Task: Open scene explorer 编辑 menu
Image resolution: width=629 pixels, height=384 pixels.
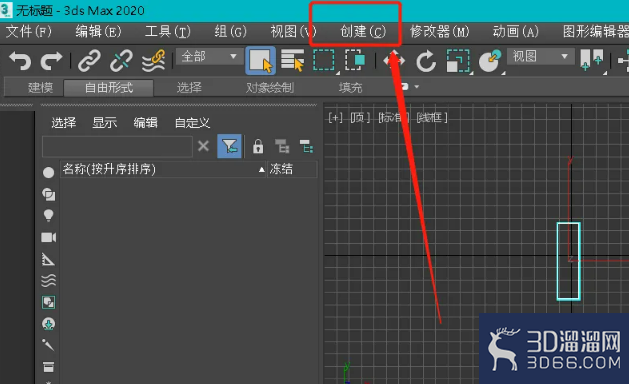Action: (146, 123)
